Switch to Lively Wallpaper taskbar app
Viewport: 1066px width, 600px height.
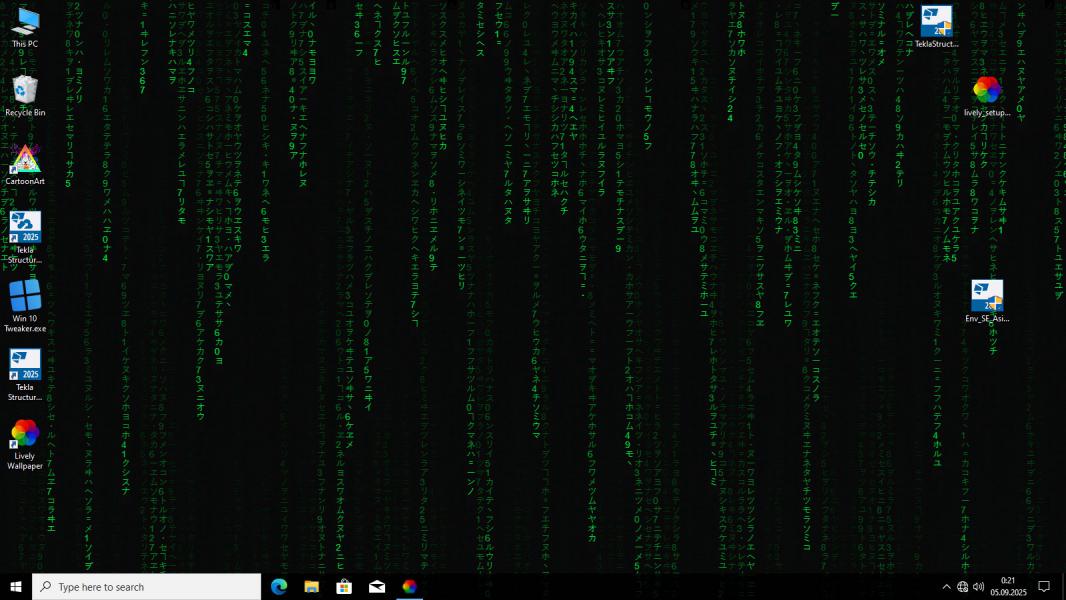click(x=409, y=586)
